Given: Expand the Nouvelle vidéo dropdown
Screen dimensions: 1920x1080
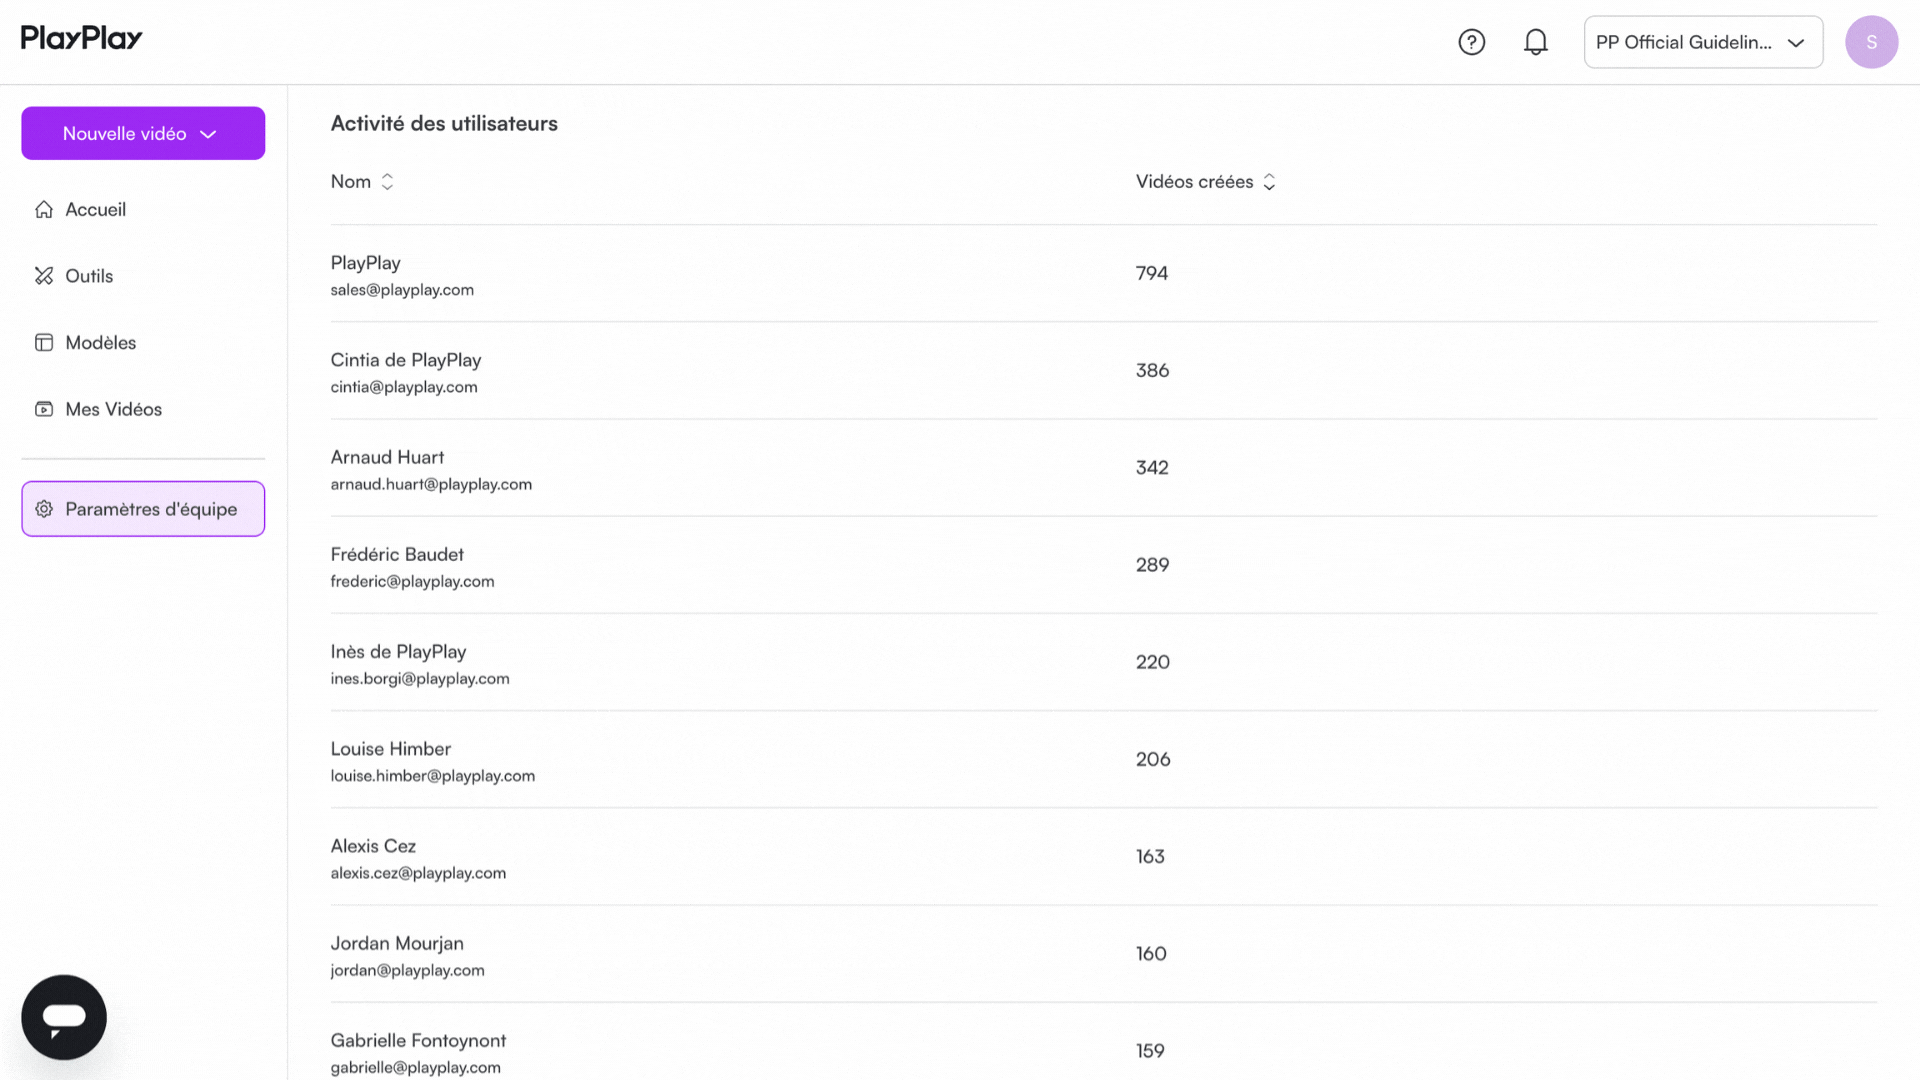Looking at the screenshot, I should (x=208, y=134).
